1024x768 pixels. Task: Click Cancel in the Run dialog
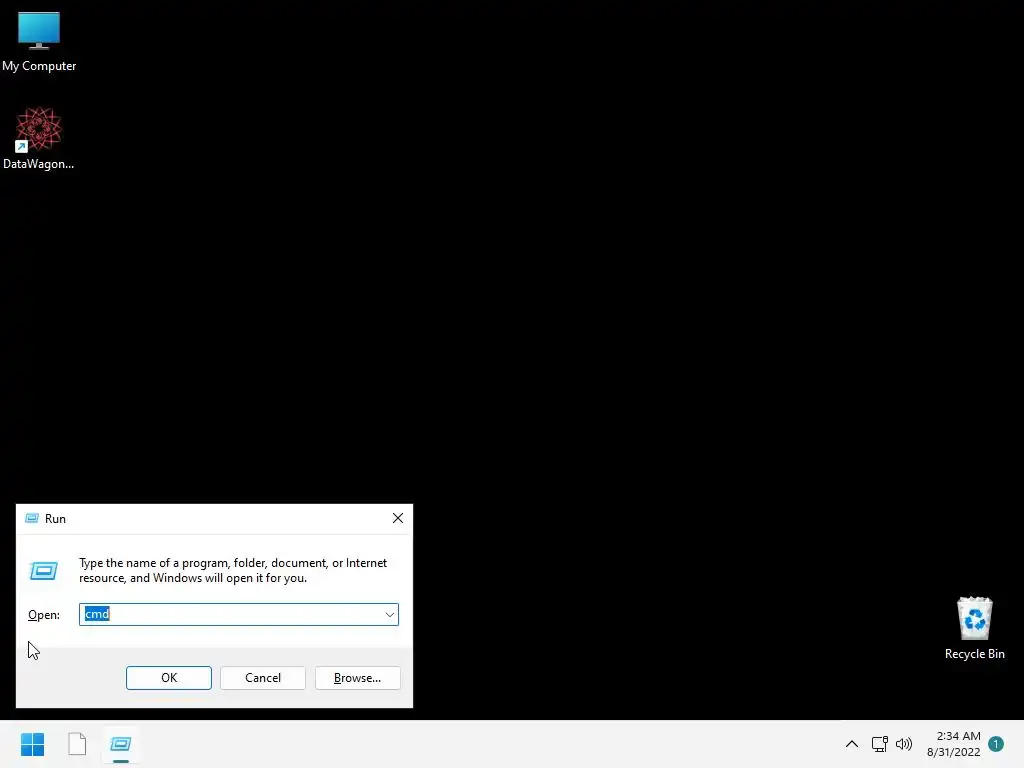[263, 678]
